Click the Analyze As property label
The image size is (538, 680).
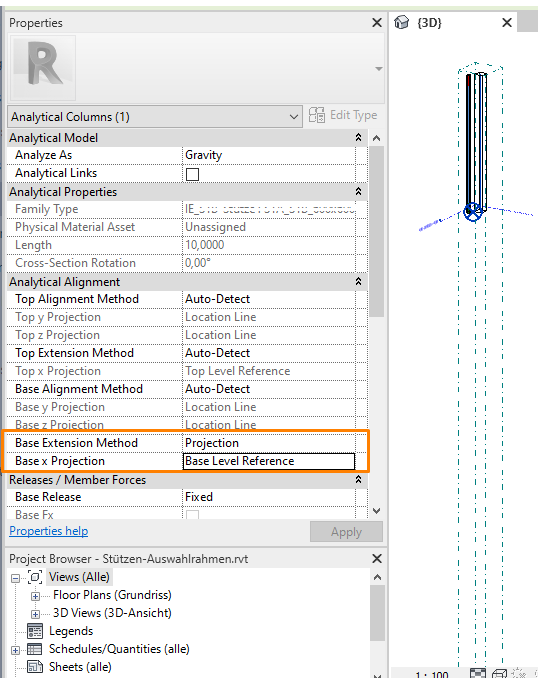pyautogui.click(x=43, y=155)
